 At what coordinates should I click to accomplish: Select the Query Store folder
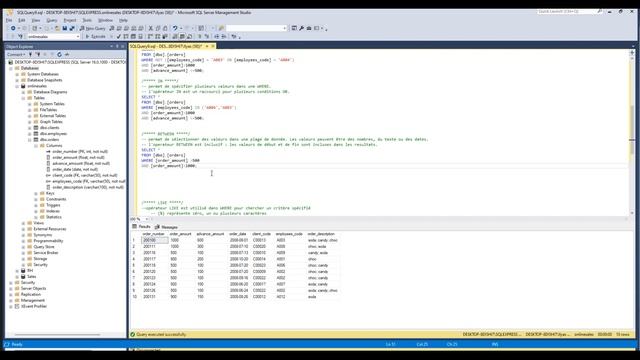(44, 247)
